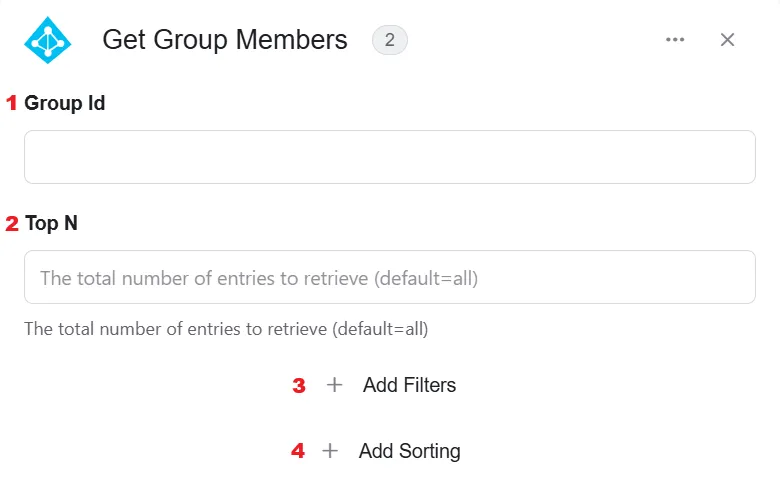Click the Group Id input field

pyautogui.click(x=390, y=157)
